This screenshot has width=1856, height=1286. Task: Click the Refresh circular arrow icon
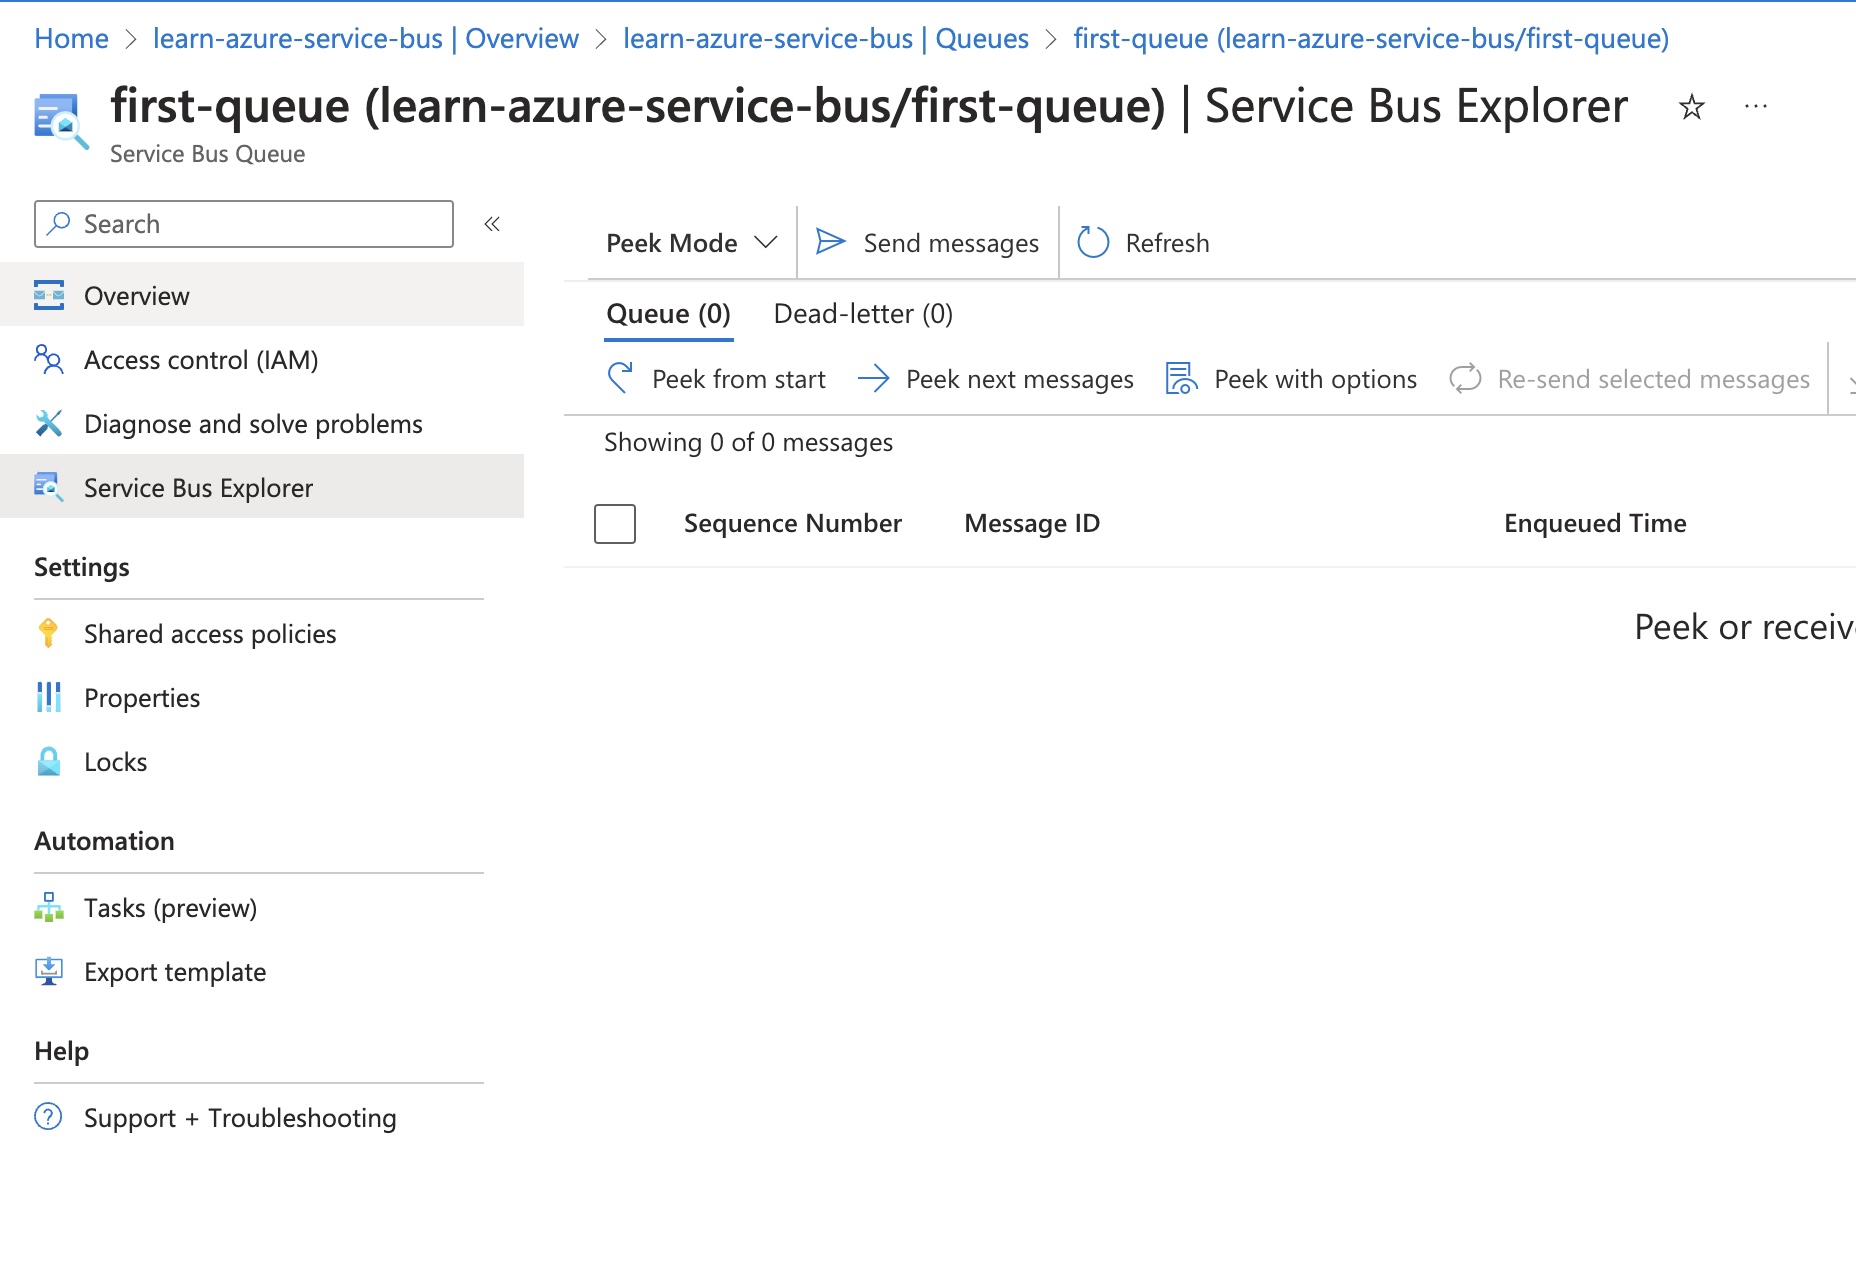click(x=1093, y=242)
